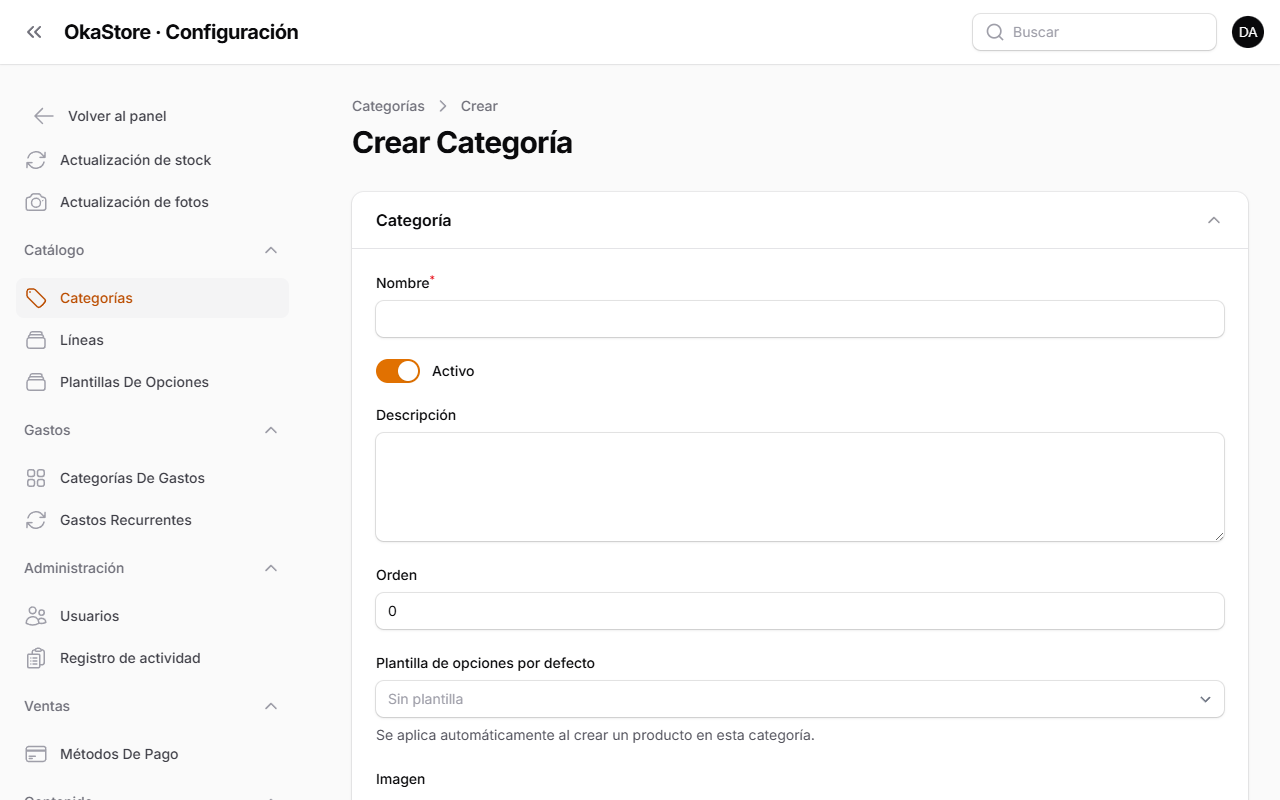Click the back arrow icon beside Volver al panel

tap(43, 116)
